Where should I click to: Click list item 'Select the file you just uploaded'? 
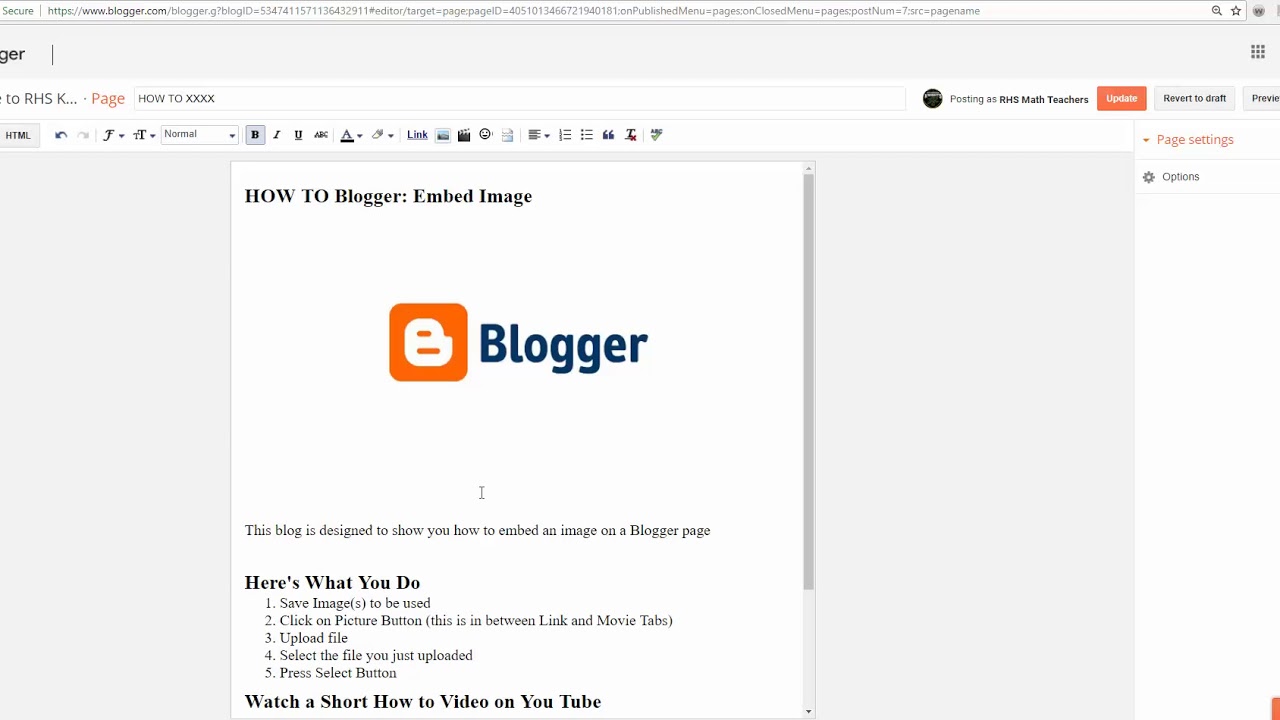click(376, 656)
